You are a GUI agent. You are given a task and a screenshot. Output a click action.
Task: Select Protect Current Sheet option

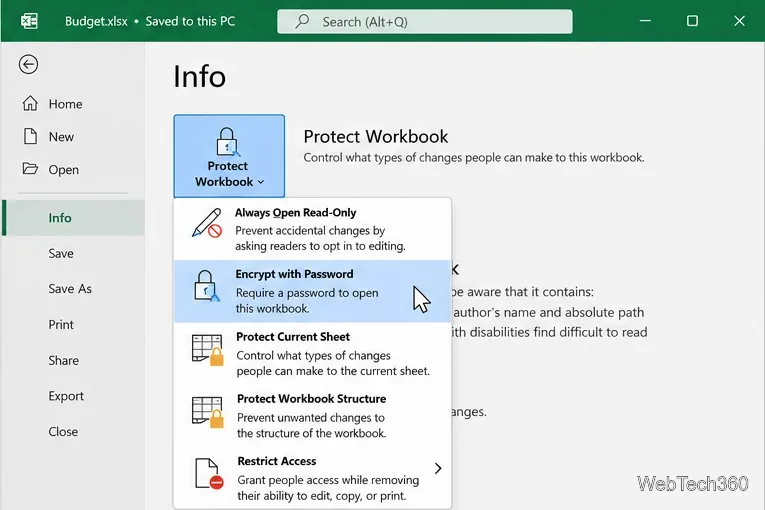312,353
